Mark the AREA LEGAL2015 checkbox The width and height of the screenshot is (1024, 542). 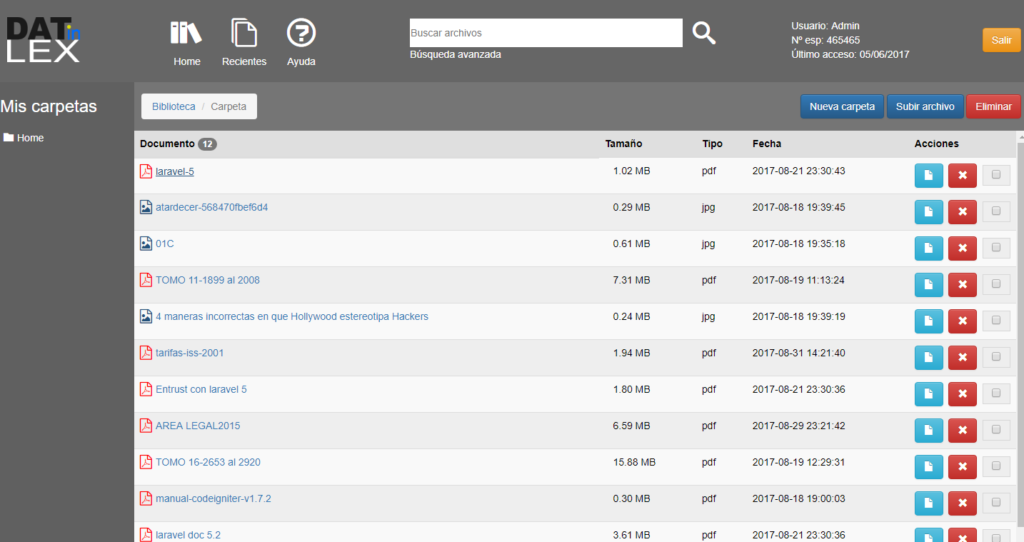(996, 429)
